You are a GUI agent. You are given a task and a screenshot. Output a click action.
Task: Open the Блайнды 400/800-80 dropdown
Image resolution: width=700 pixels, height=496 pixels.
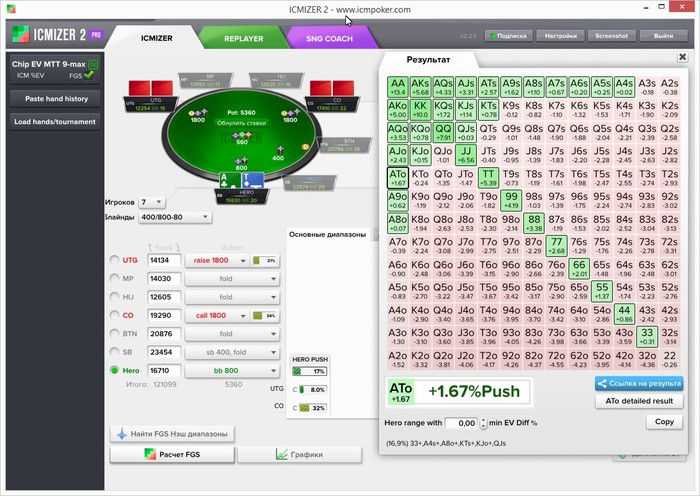[175, 217]
